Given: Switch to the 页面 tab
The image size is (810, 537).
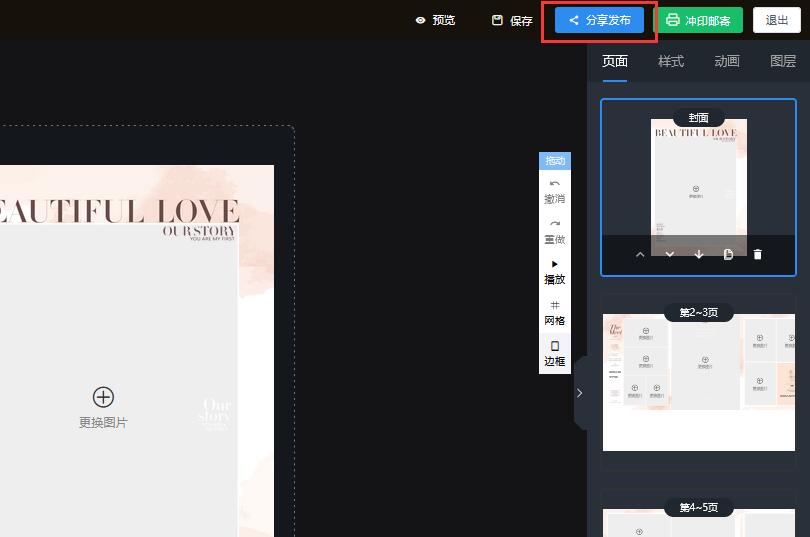Looking at the screenshot, I should coord(615,61).
